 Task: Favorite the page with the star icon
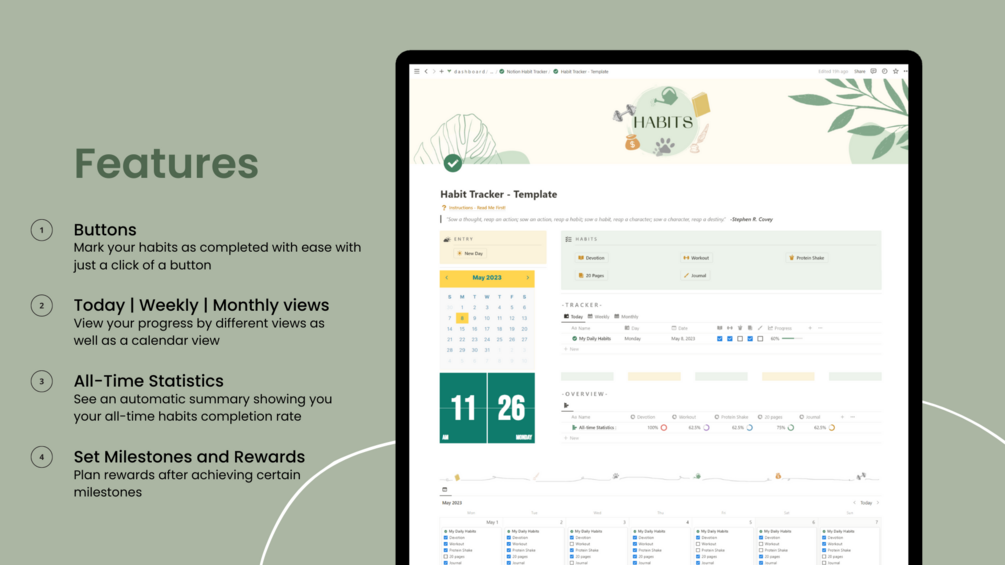895,71
